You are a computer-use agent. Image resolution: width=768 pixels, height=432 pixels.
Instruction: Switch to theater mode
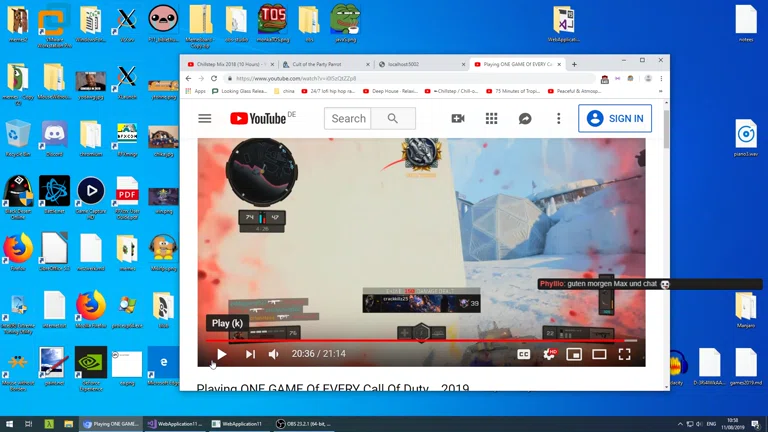point(599,354)
